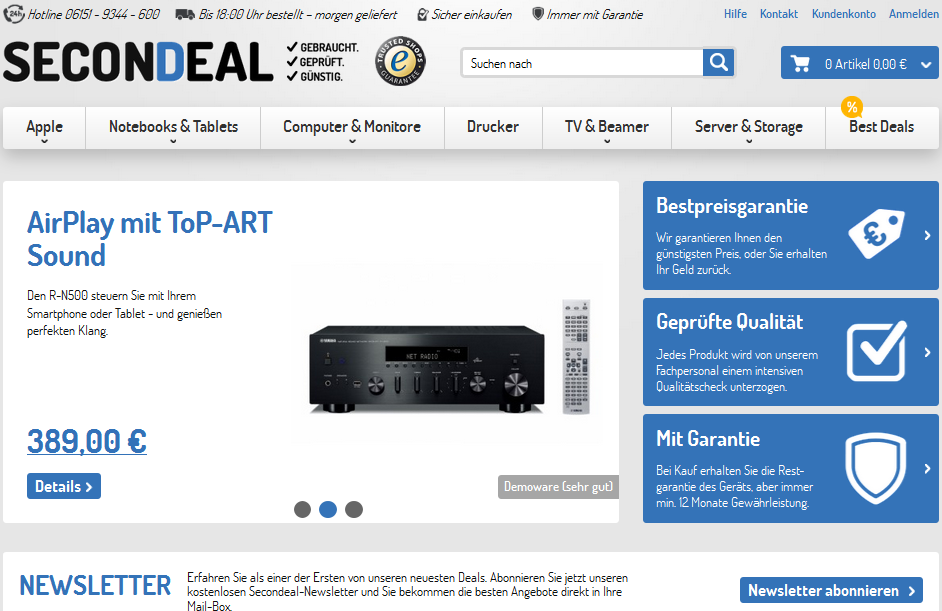Click the Suchen nach search field
The width and height of the screenshot is (942, 611).
click(x=582, y=63)
